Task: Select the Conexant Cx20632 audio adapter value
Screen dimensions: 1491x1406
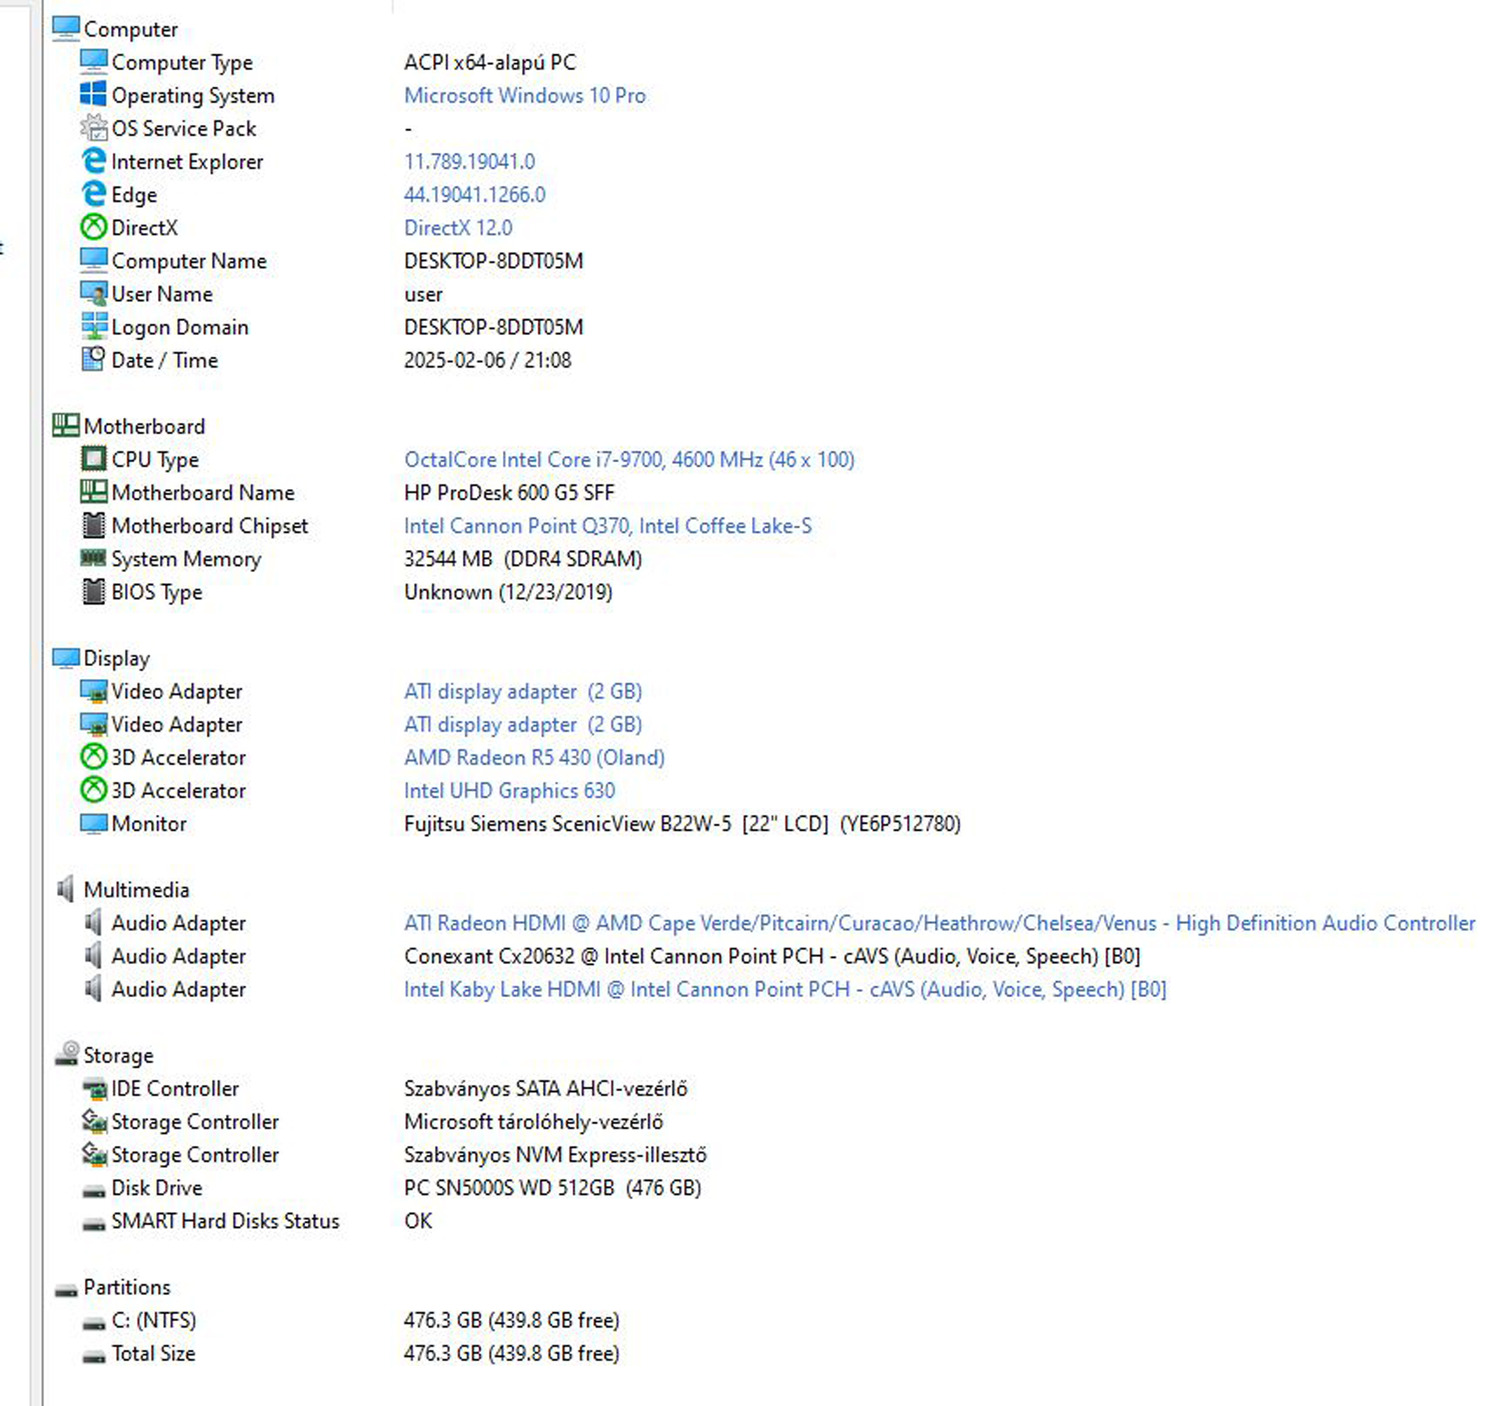Action: tap(772, 955)
